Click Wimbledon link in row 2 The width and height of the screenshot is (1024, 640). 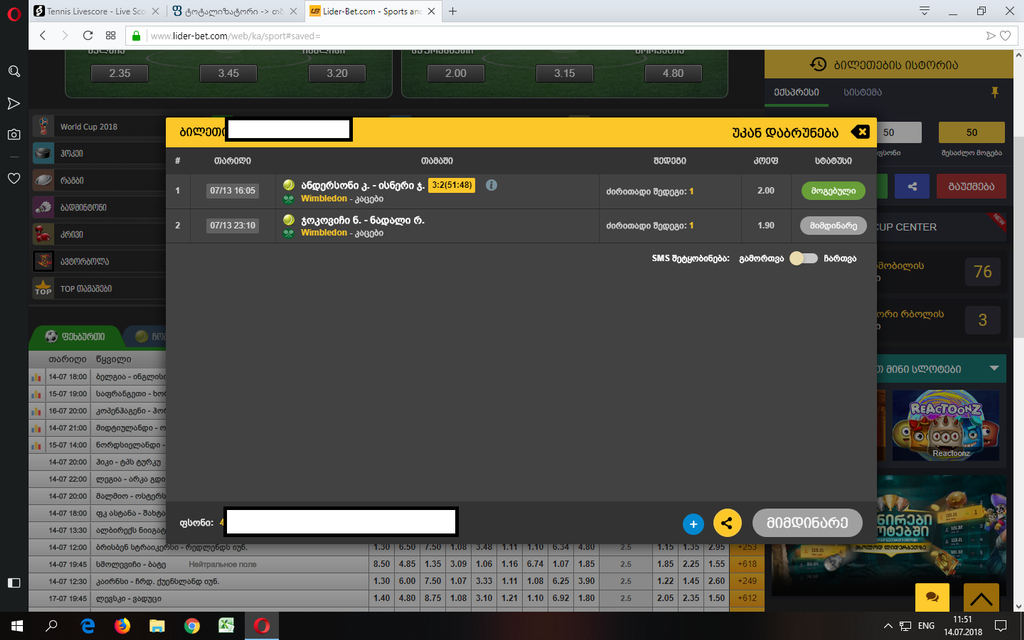[323, 232]
